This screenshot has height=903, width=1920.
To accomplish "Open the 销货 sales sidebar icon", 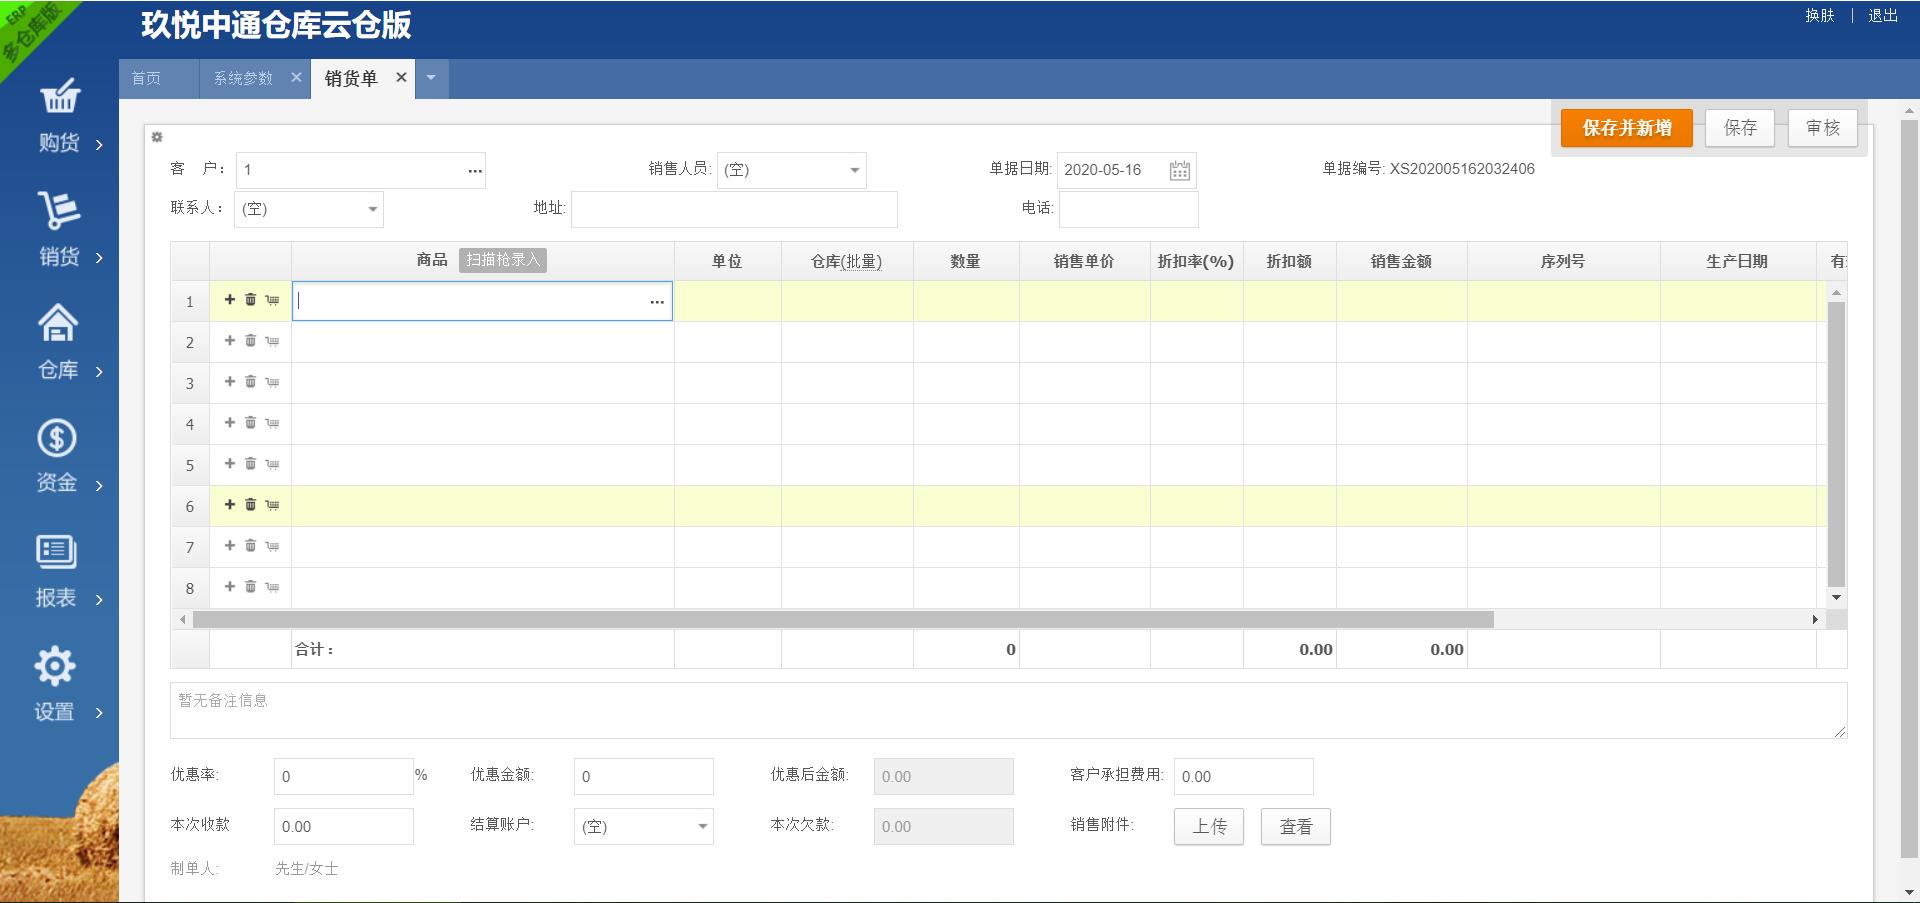I will 60,210.
